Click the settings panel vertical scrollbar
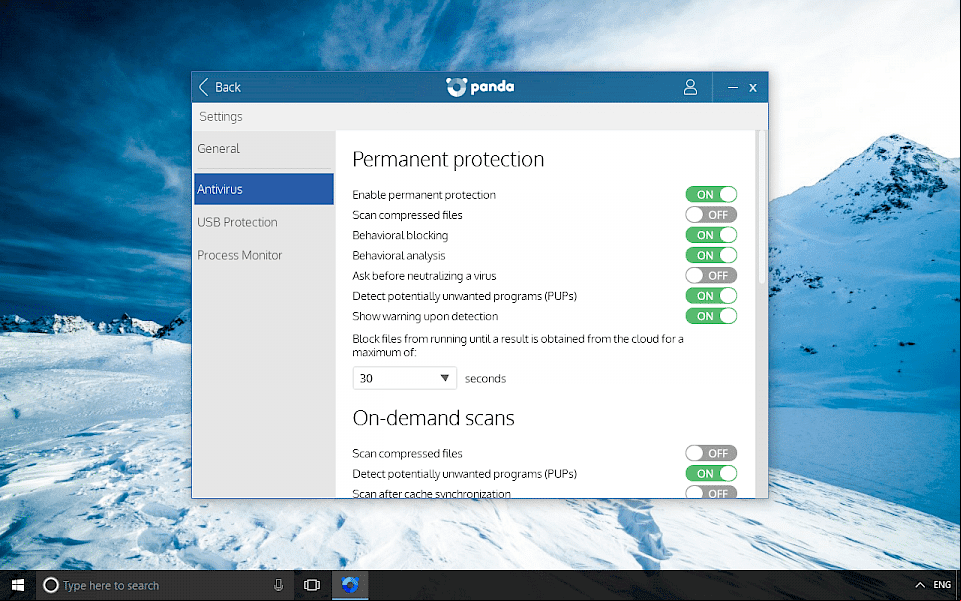Image resolution: width=961 pixels, height=601 pixels. pos(762,207)
